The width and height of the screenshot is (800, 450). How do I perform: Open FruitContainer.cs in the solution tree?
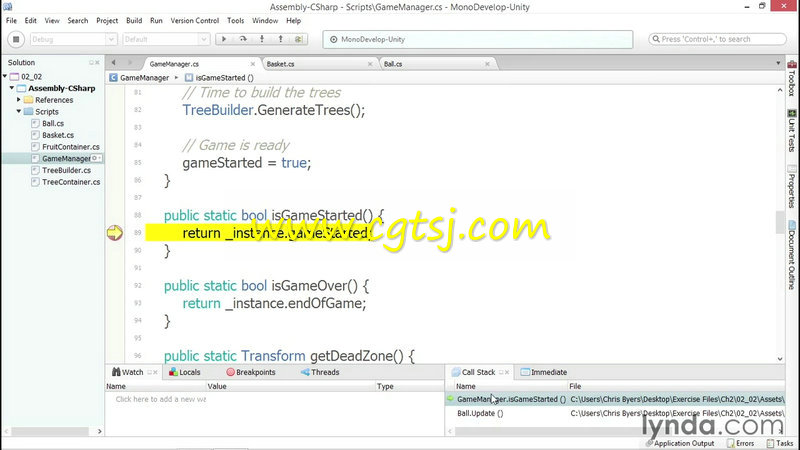pos(70,146)
